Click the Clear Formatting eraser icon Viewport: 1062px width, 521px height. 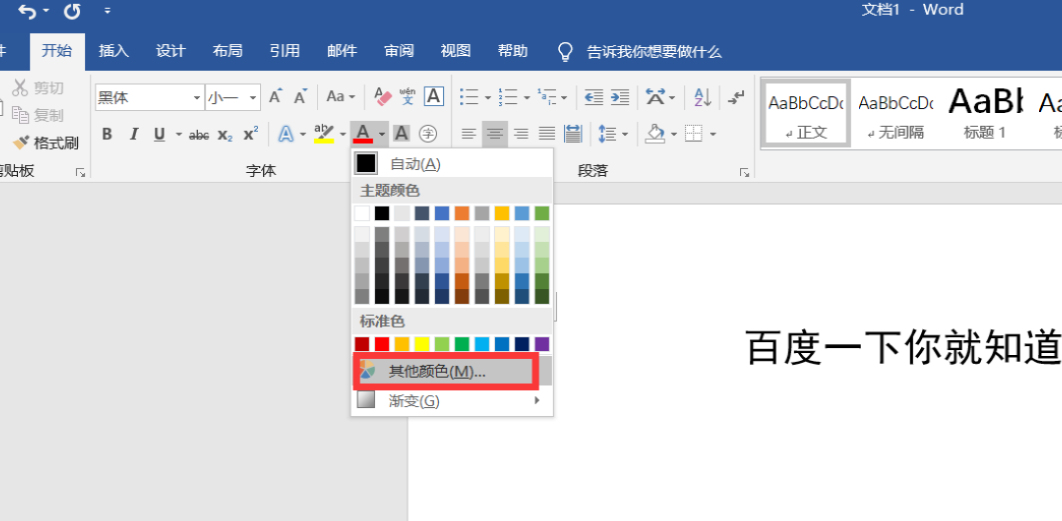point(383,97)
